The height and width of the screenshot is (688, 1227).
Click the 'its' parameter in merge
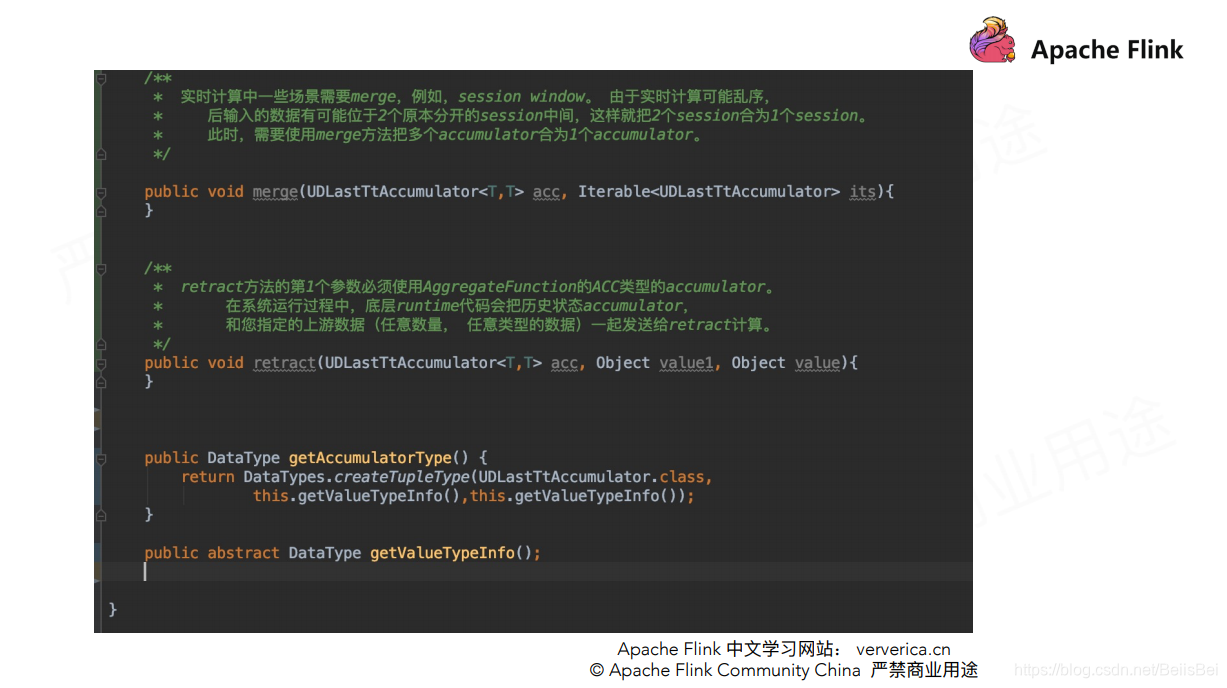point(862,191)
